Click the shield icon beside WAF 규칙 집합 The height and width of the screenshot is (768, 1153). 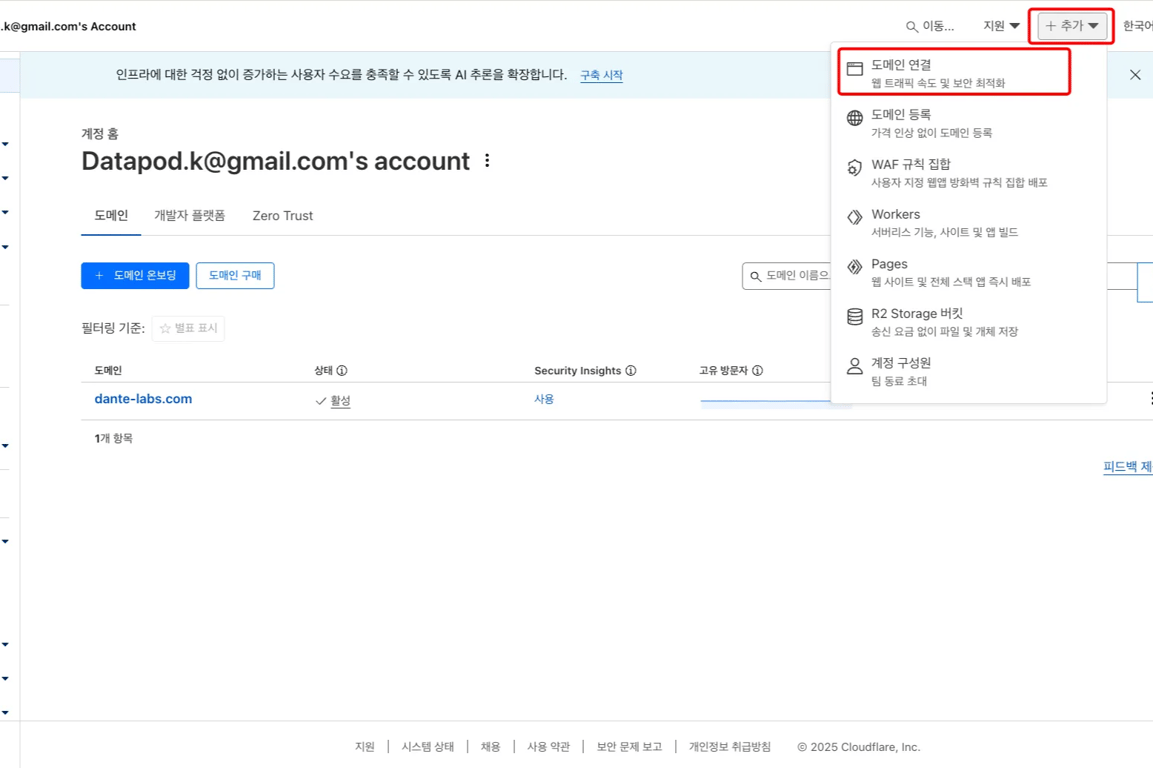854,168
